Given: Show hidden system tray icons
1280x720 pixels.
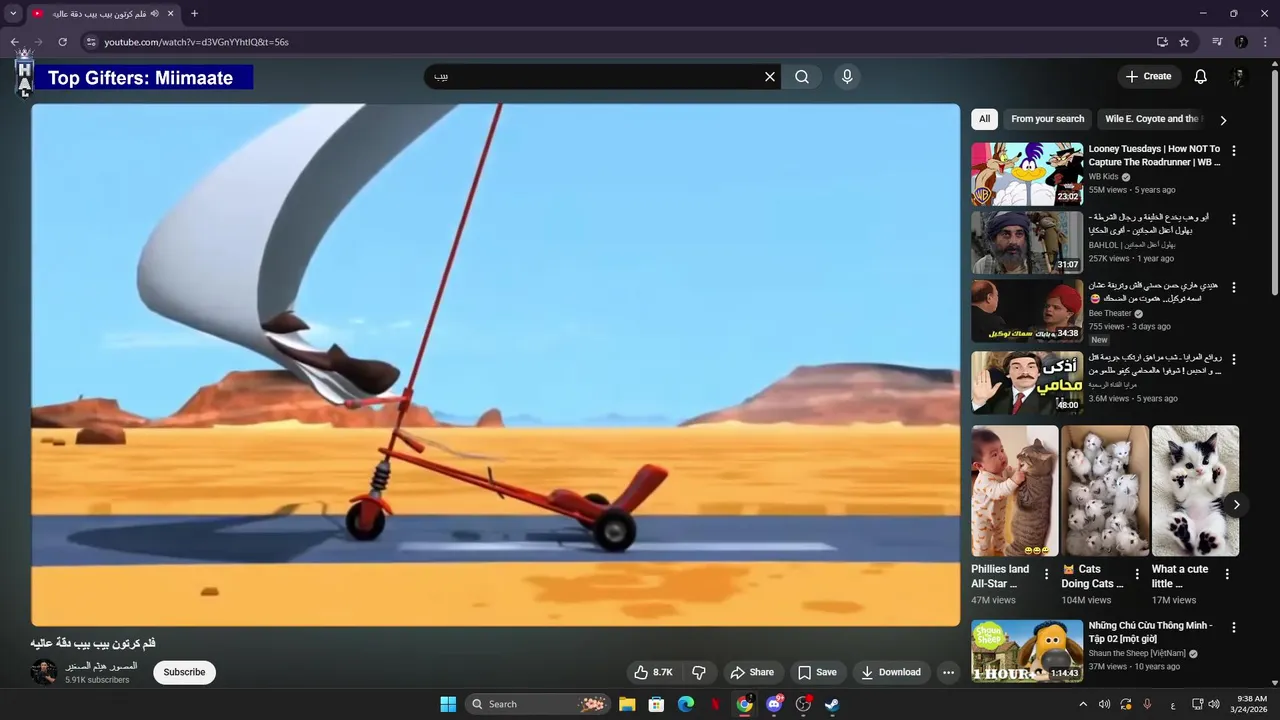Looking at the screenshot, I should [1082, 704].
